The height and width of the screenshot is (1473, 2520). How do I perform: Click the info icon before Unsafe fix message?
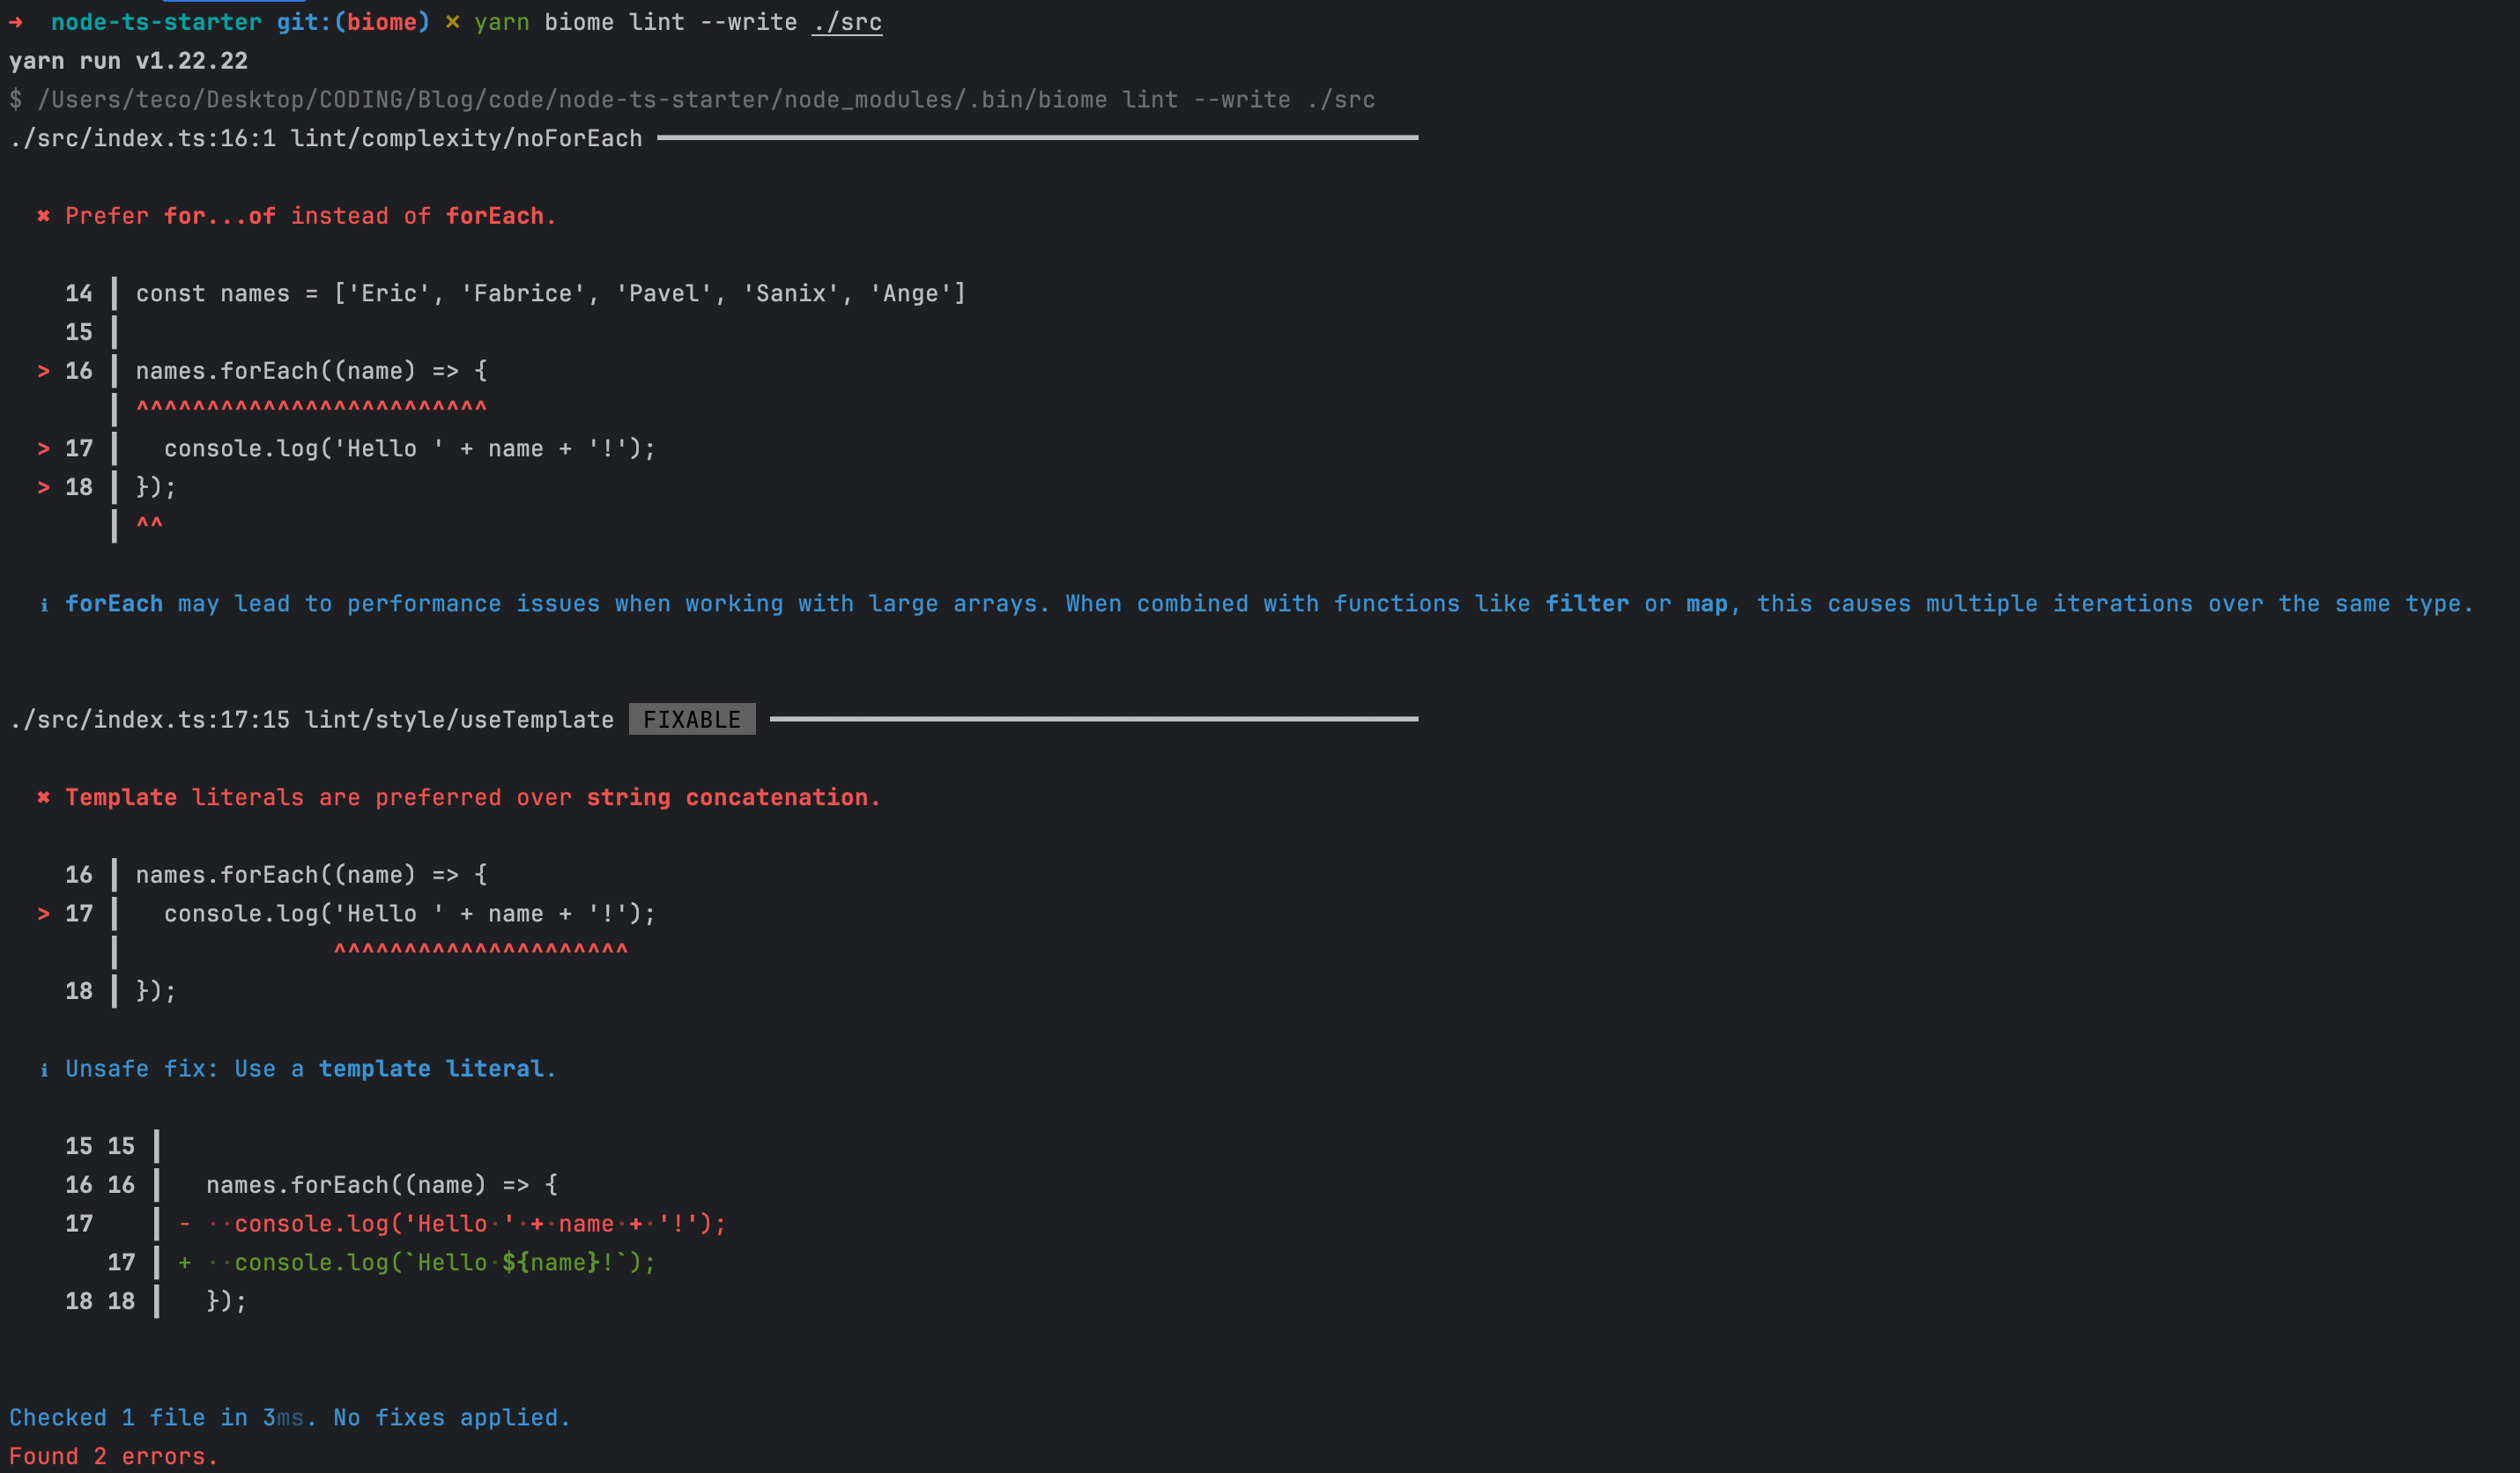click(45, 1068)
